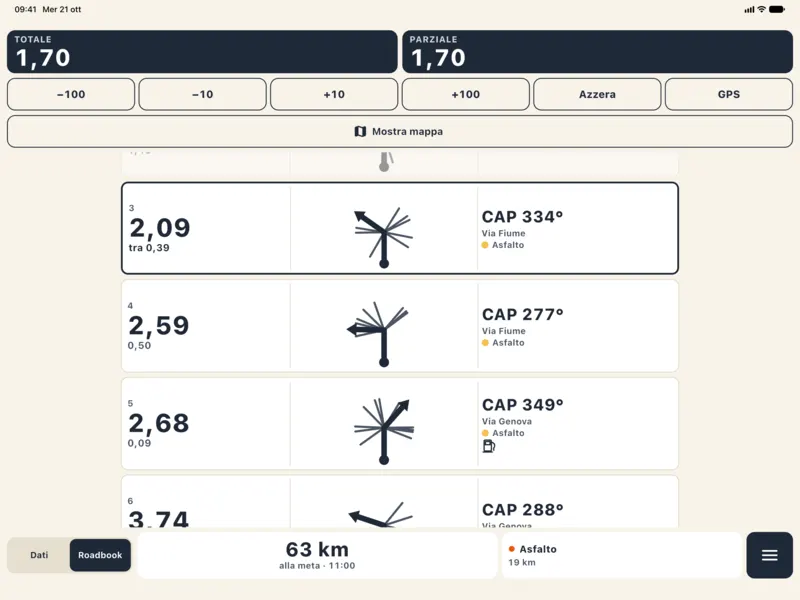
Task: Decrease the distance by 10
Action: [203, 94]
